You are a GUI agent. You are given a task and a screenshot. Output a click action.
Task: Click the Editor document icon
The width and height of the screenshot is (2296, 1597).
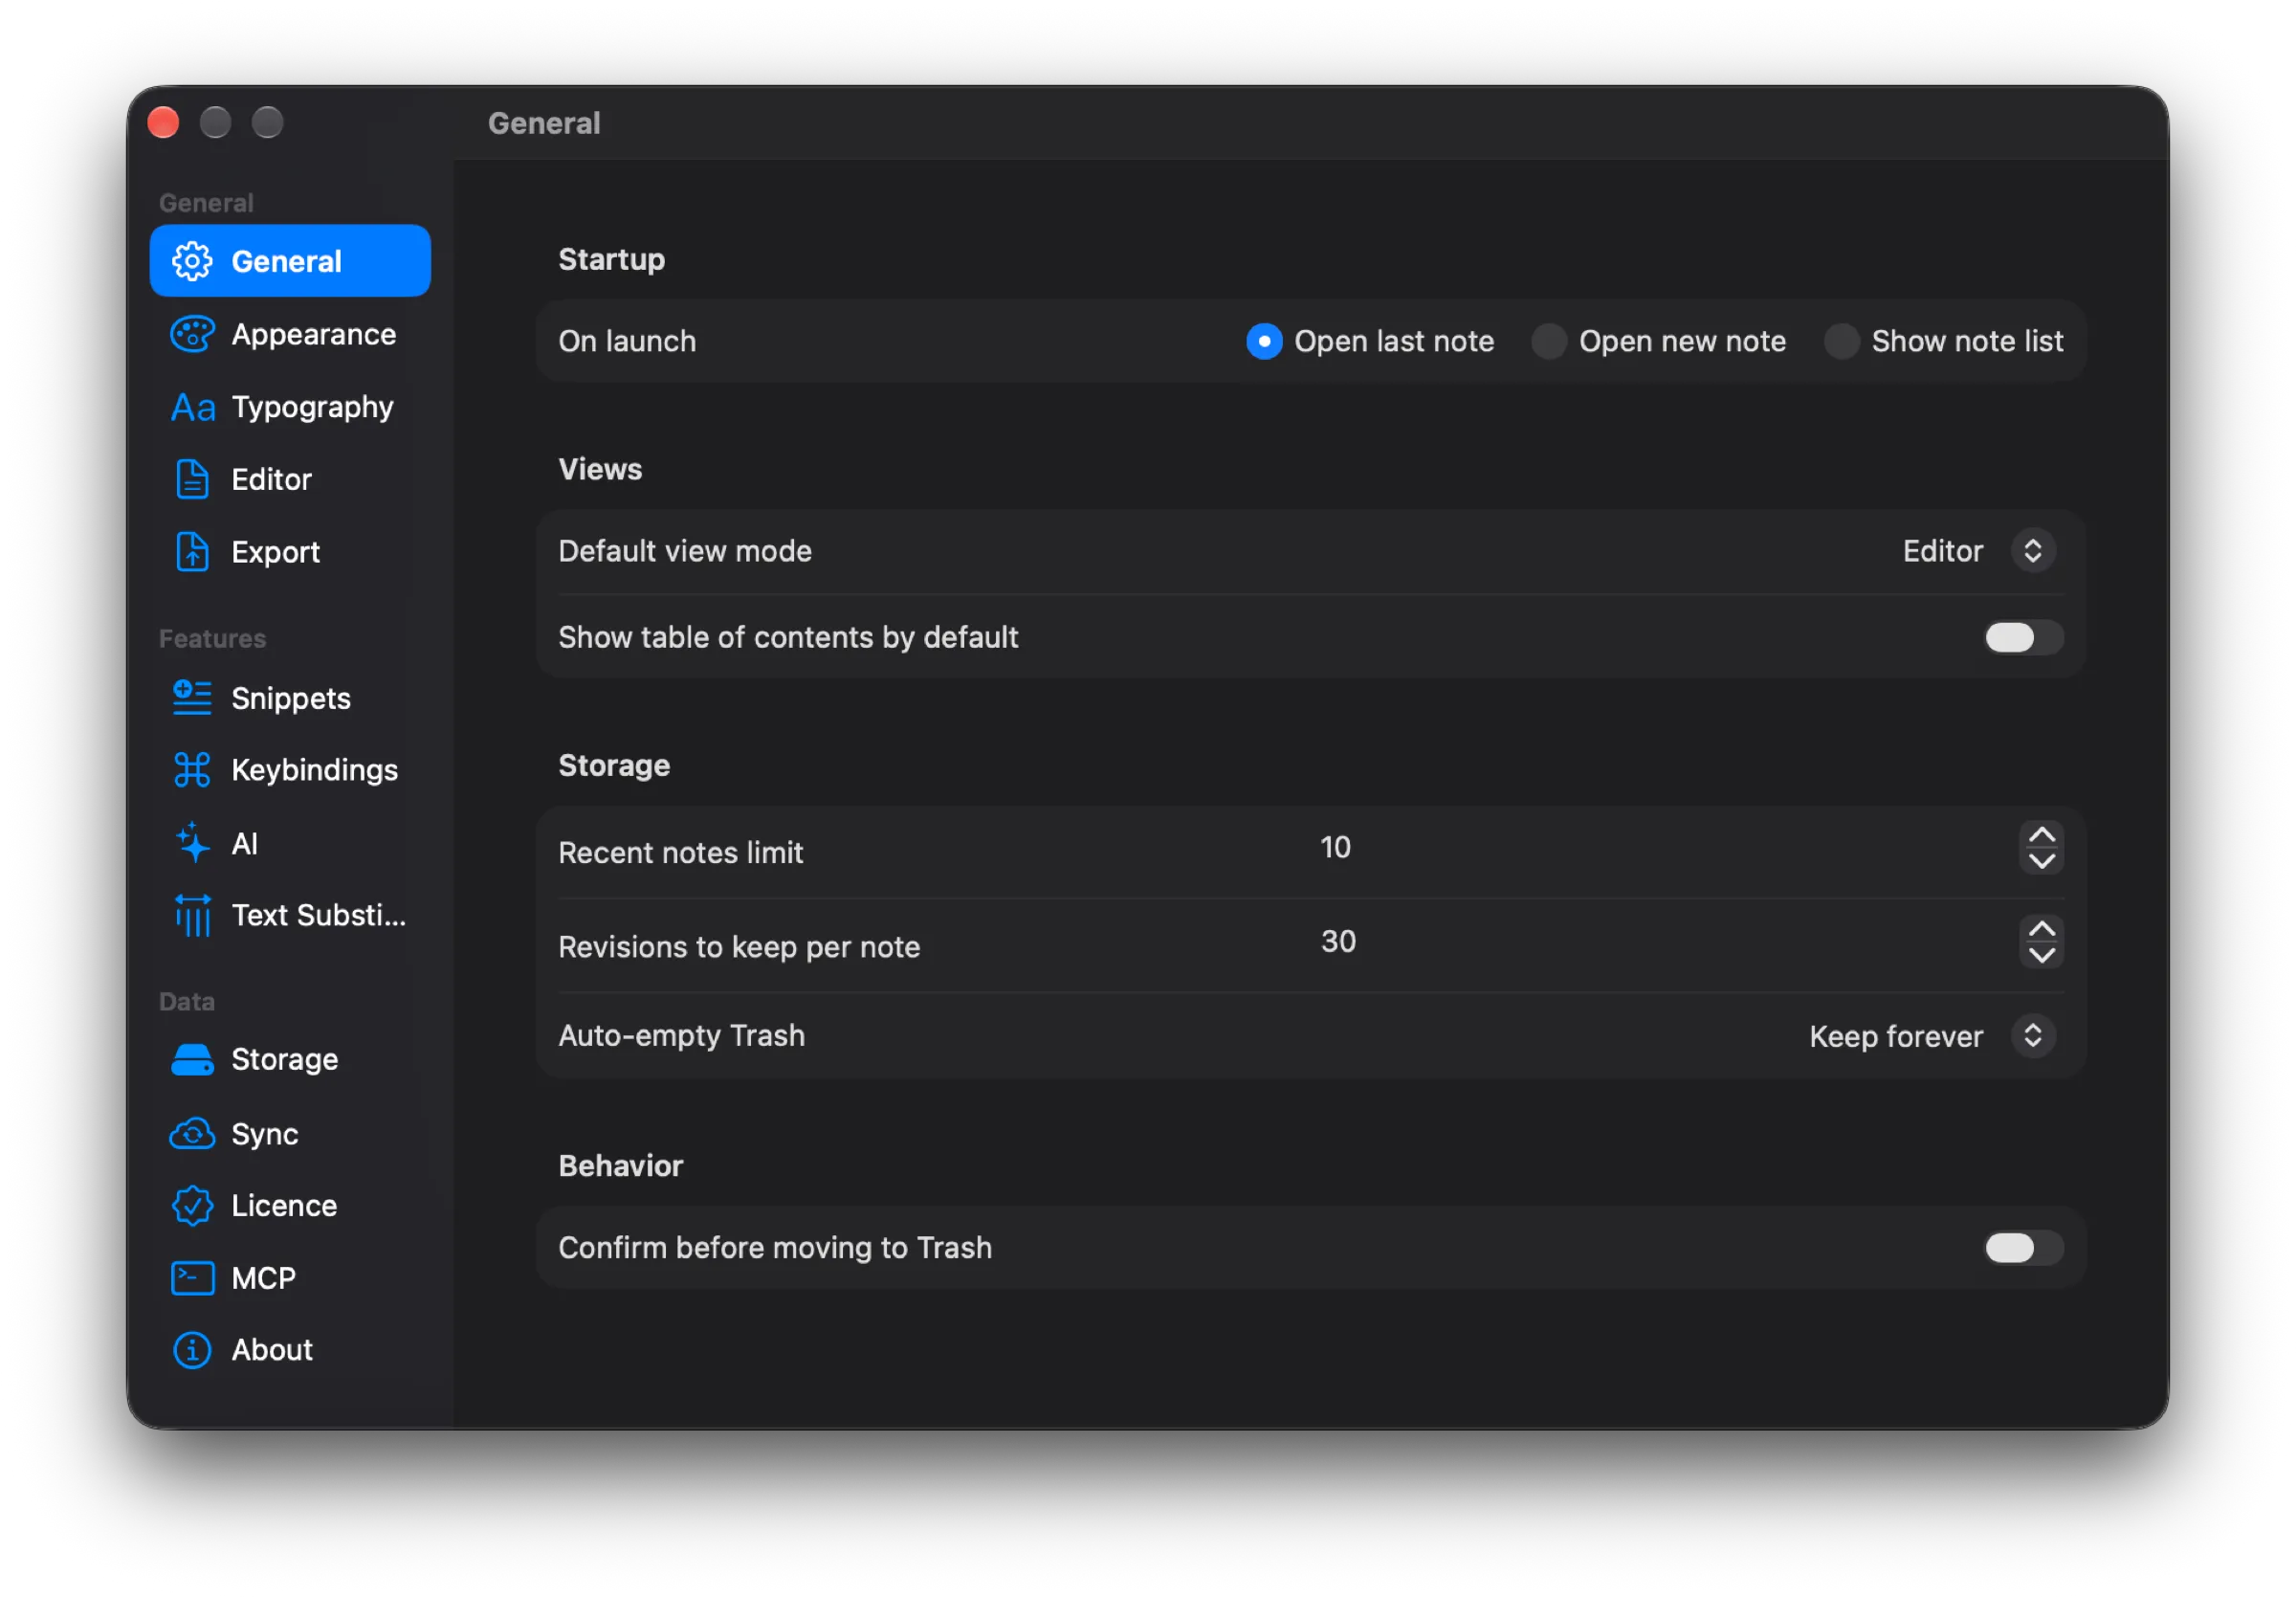pyautogui.click(x=192, y=479)
